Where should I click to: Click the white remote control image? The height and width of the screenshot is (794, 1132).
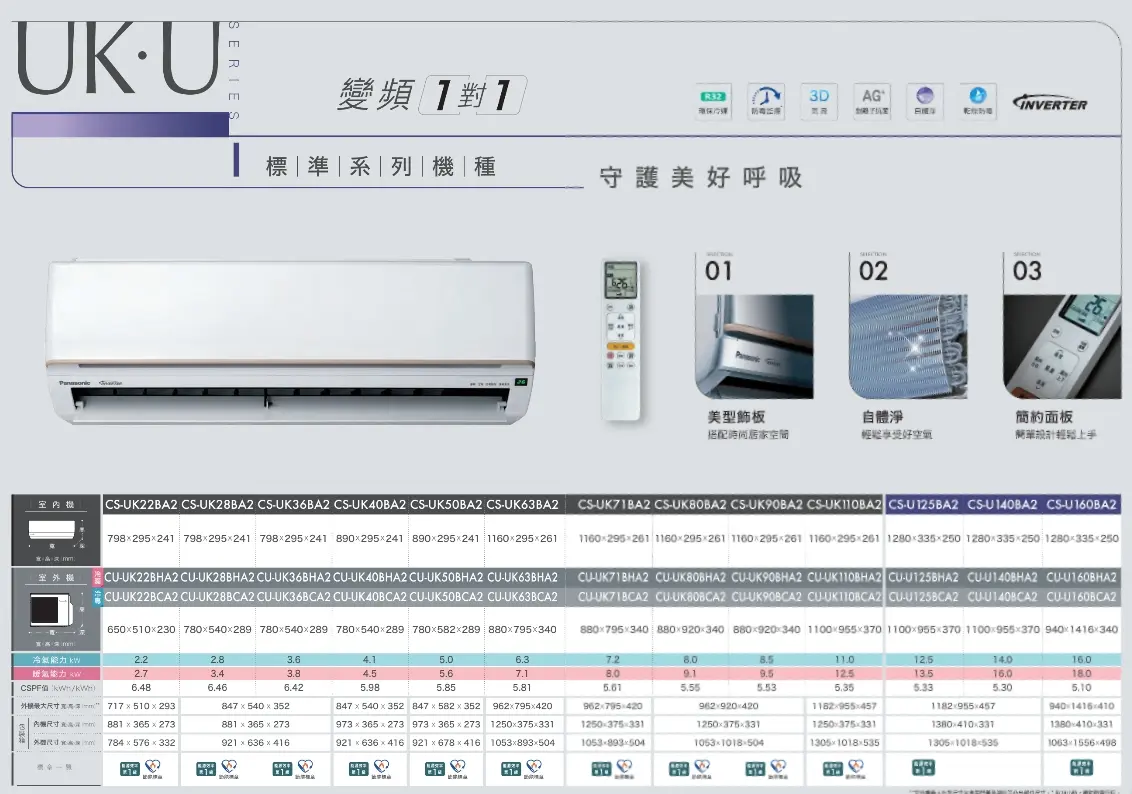(x=619, y=339)
